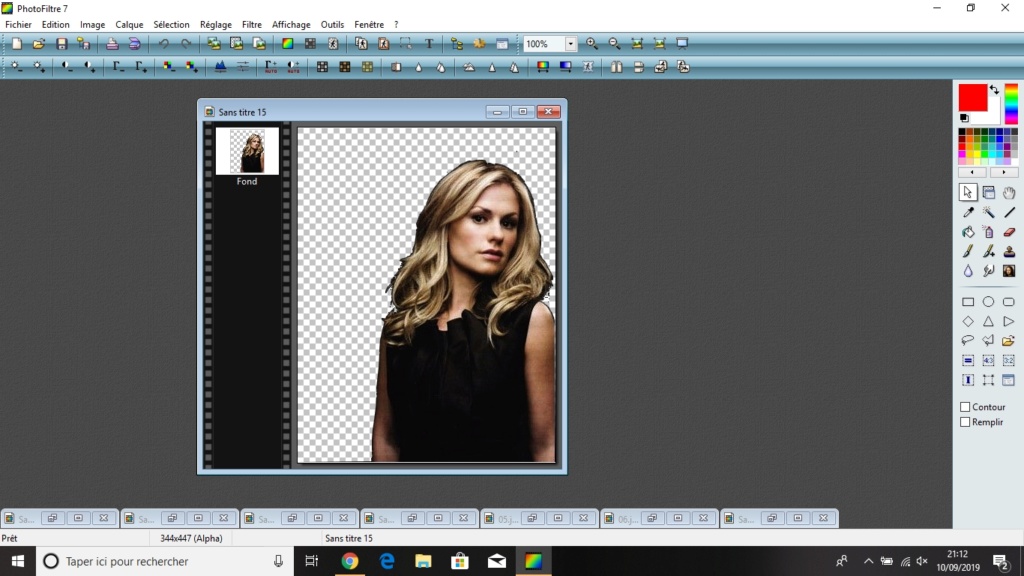Image resolution: width=1024 pixels, height=576 pixels.
Task: Select the Clone Stamp tool
Action: tap(1009, 251)
